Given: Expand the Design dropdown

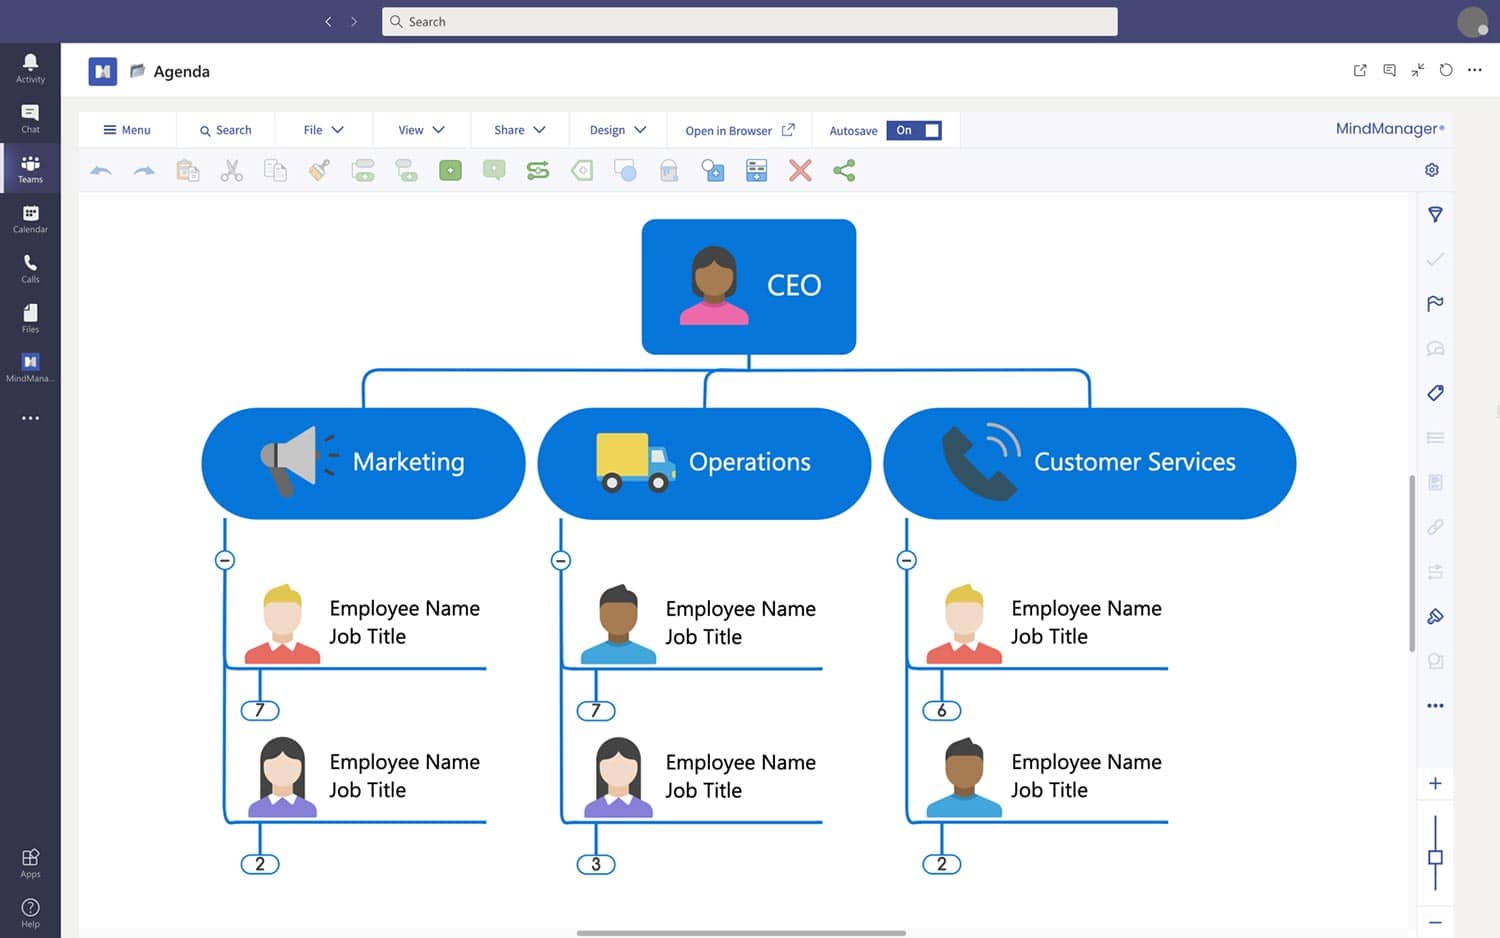Looking at the screenshot, I should point(617,130).
